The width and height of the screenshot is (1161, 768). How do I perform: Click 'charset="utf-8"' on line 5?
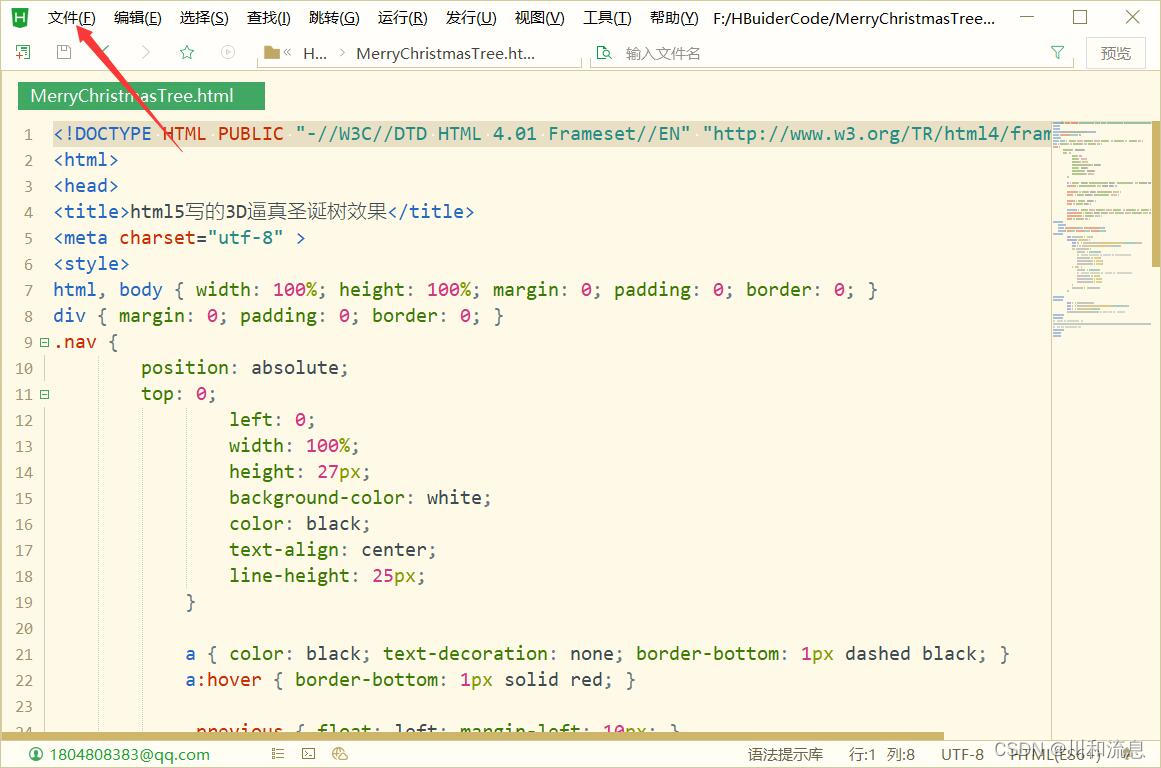[x=201, y=238]
